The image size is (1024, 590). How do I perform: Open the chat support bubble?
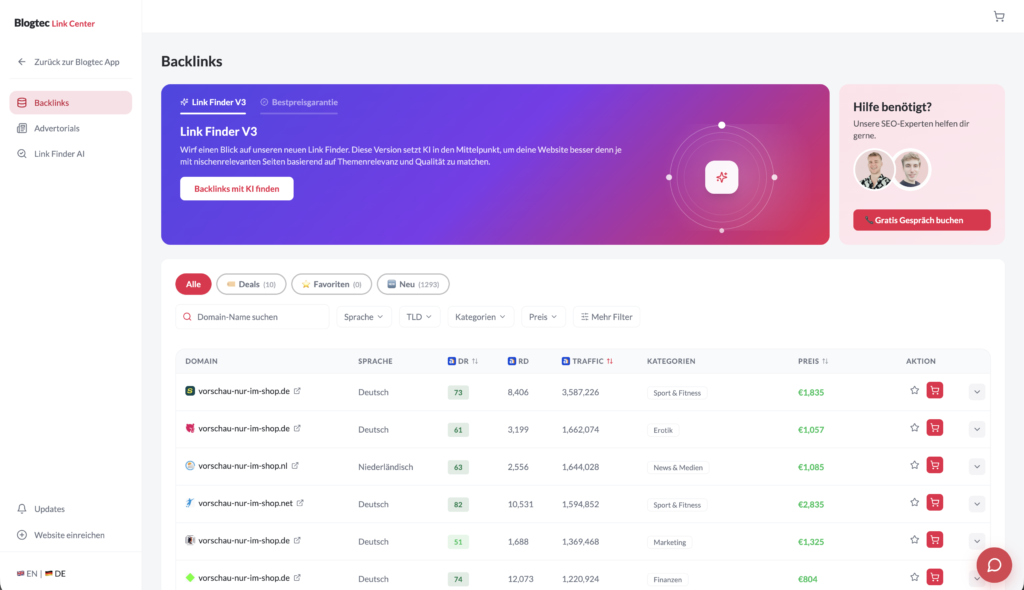coord(994,565)
